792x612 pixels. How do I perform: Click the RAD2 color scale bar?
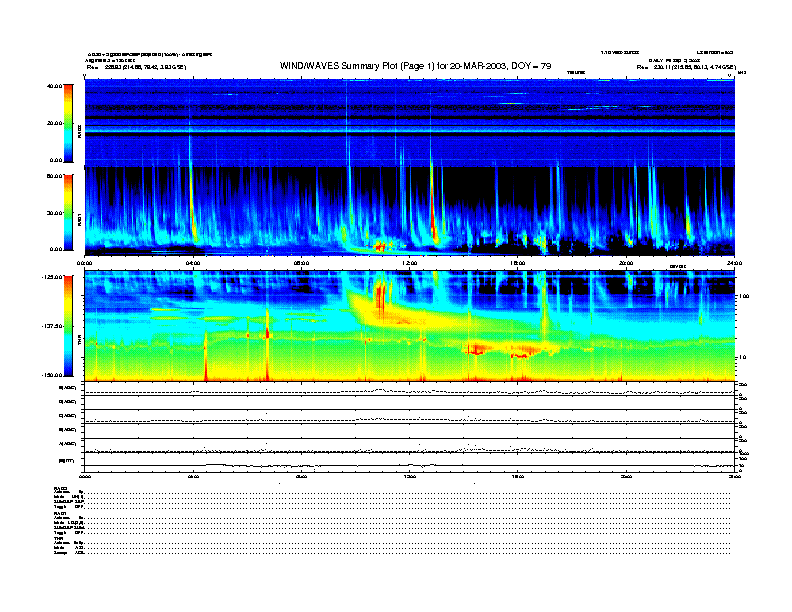pos(68,123)
